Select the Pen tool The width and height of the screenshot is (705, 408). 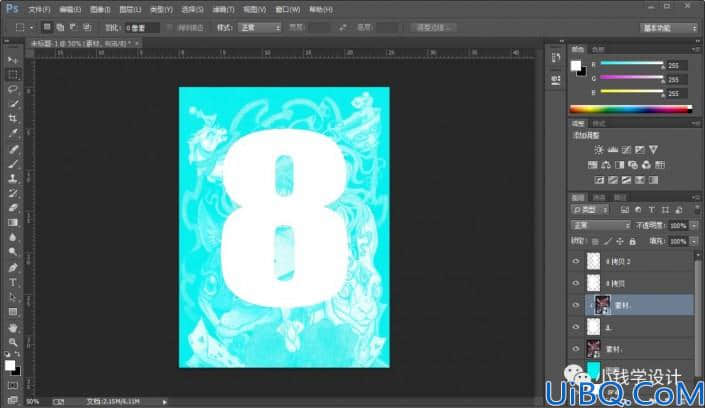click(13, 268)
